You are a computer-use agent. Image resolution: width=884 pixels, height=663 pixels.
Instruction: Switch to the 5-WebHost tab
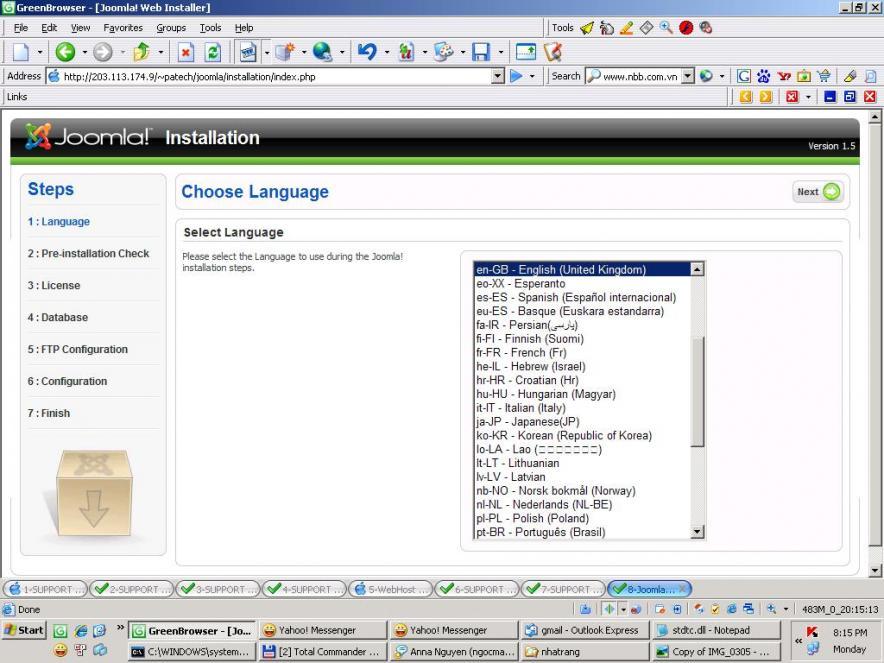coord(391,589)
